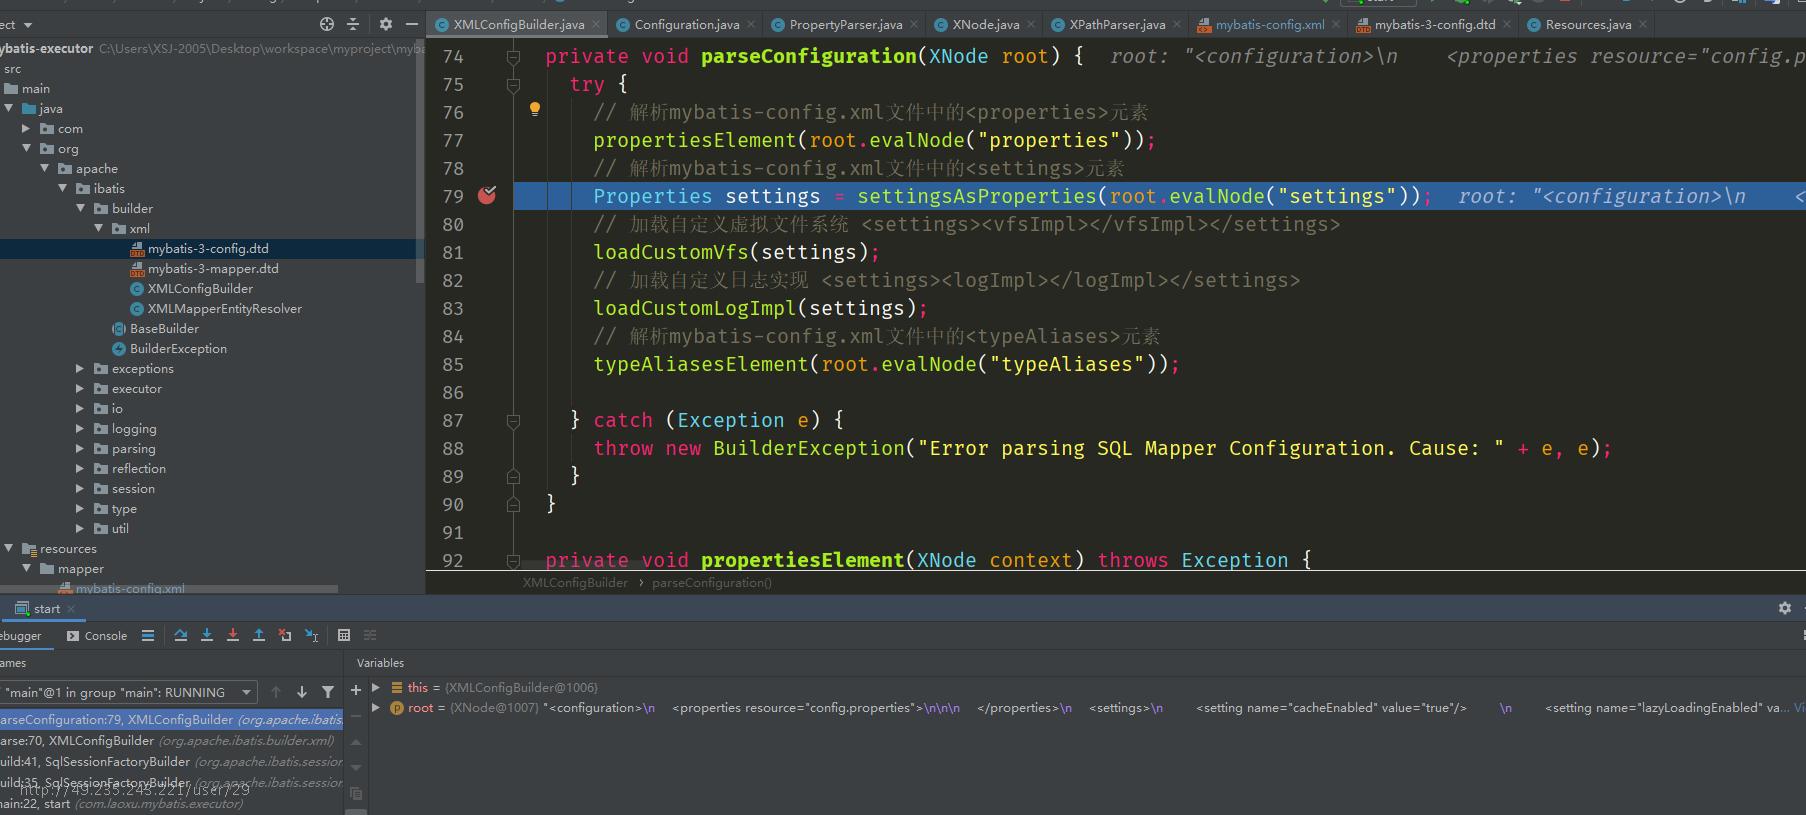The height and width of the screenshot is (815, 1806).
Task: Select BuilderException class in project tree
Action: (x=178, y=348)
